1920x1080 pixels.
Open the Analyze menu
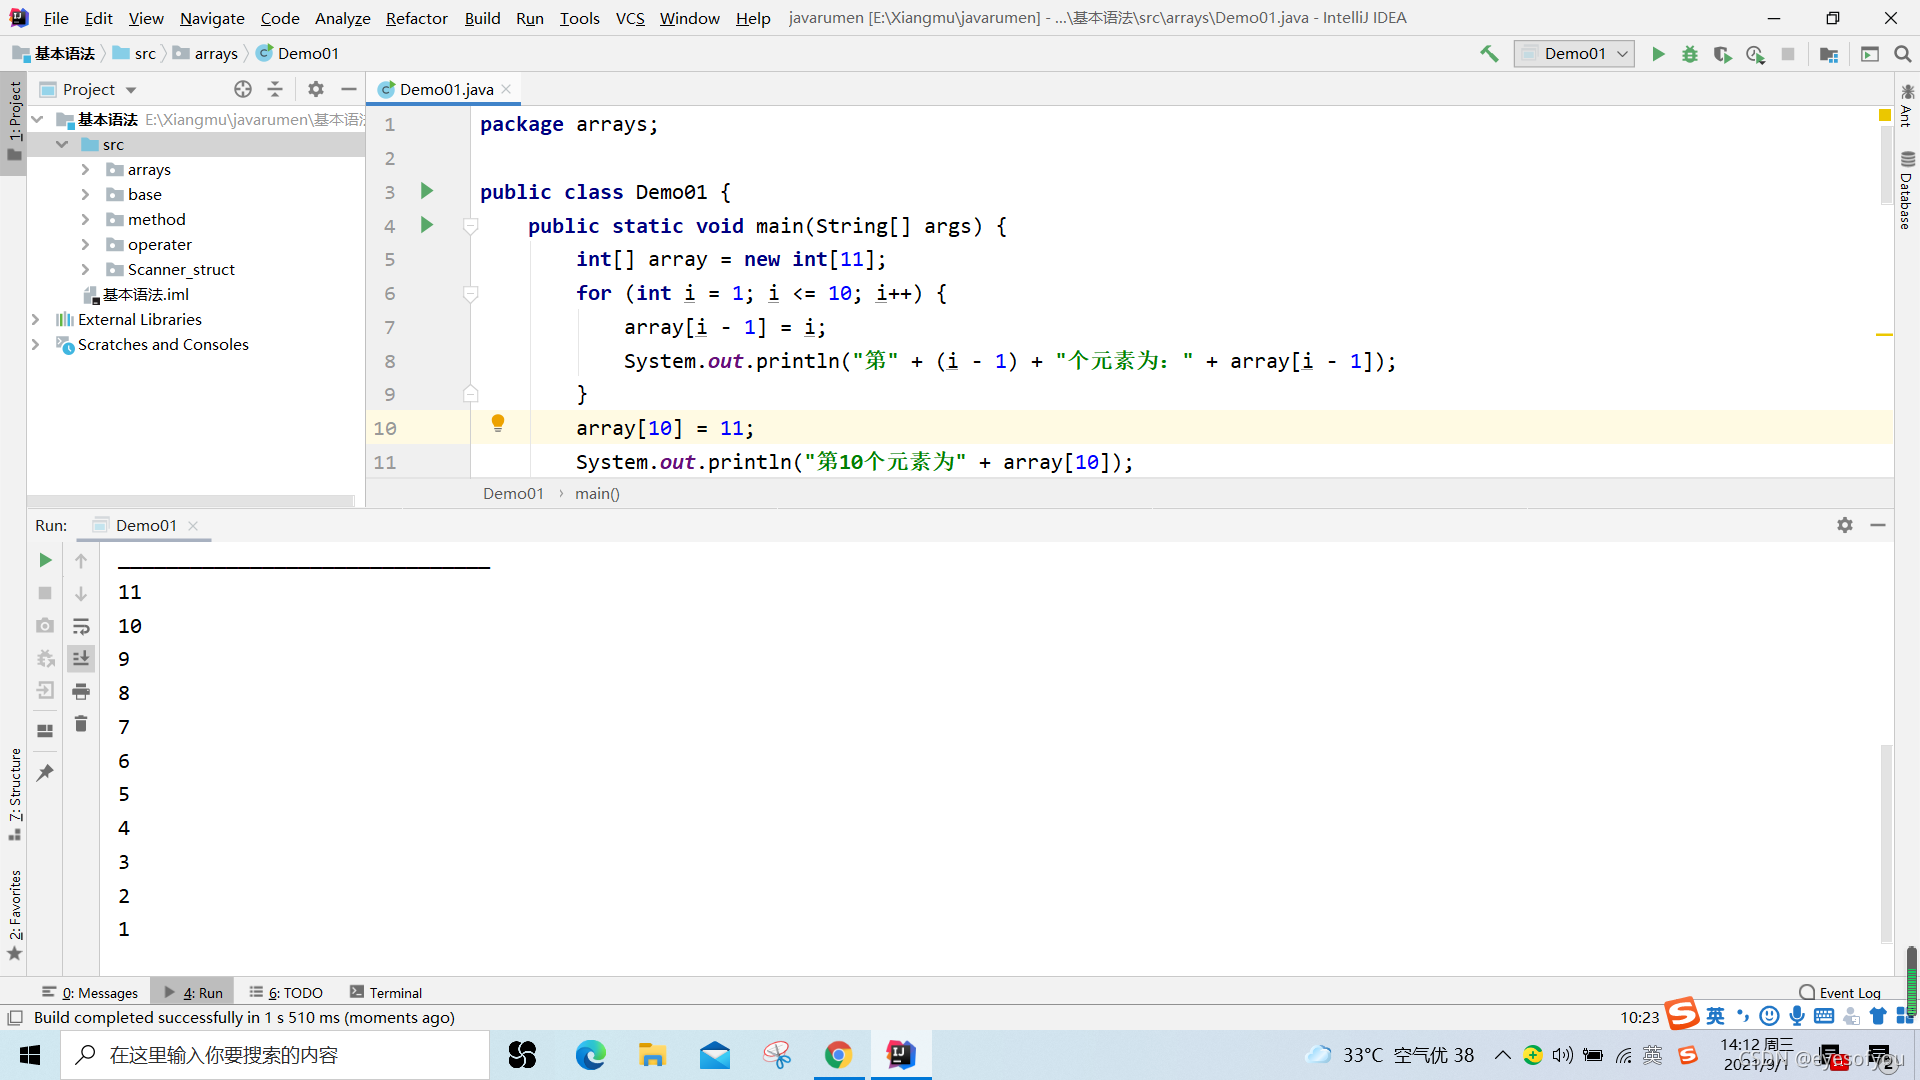pos(342,18)
